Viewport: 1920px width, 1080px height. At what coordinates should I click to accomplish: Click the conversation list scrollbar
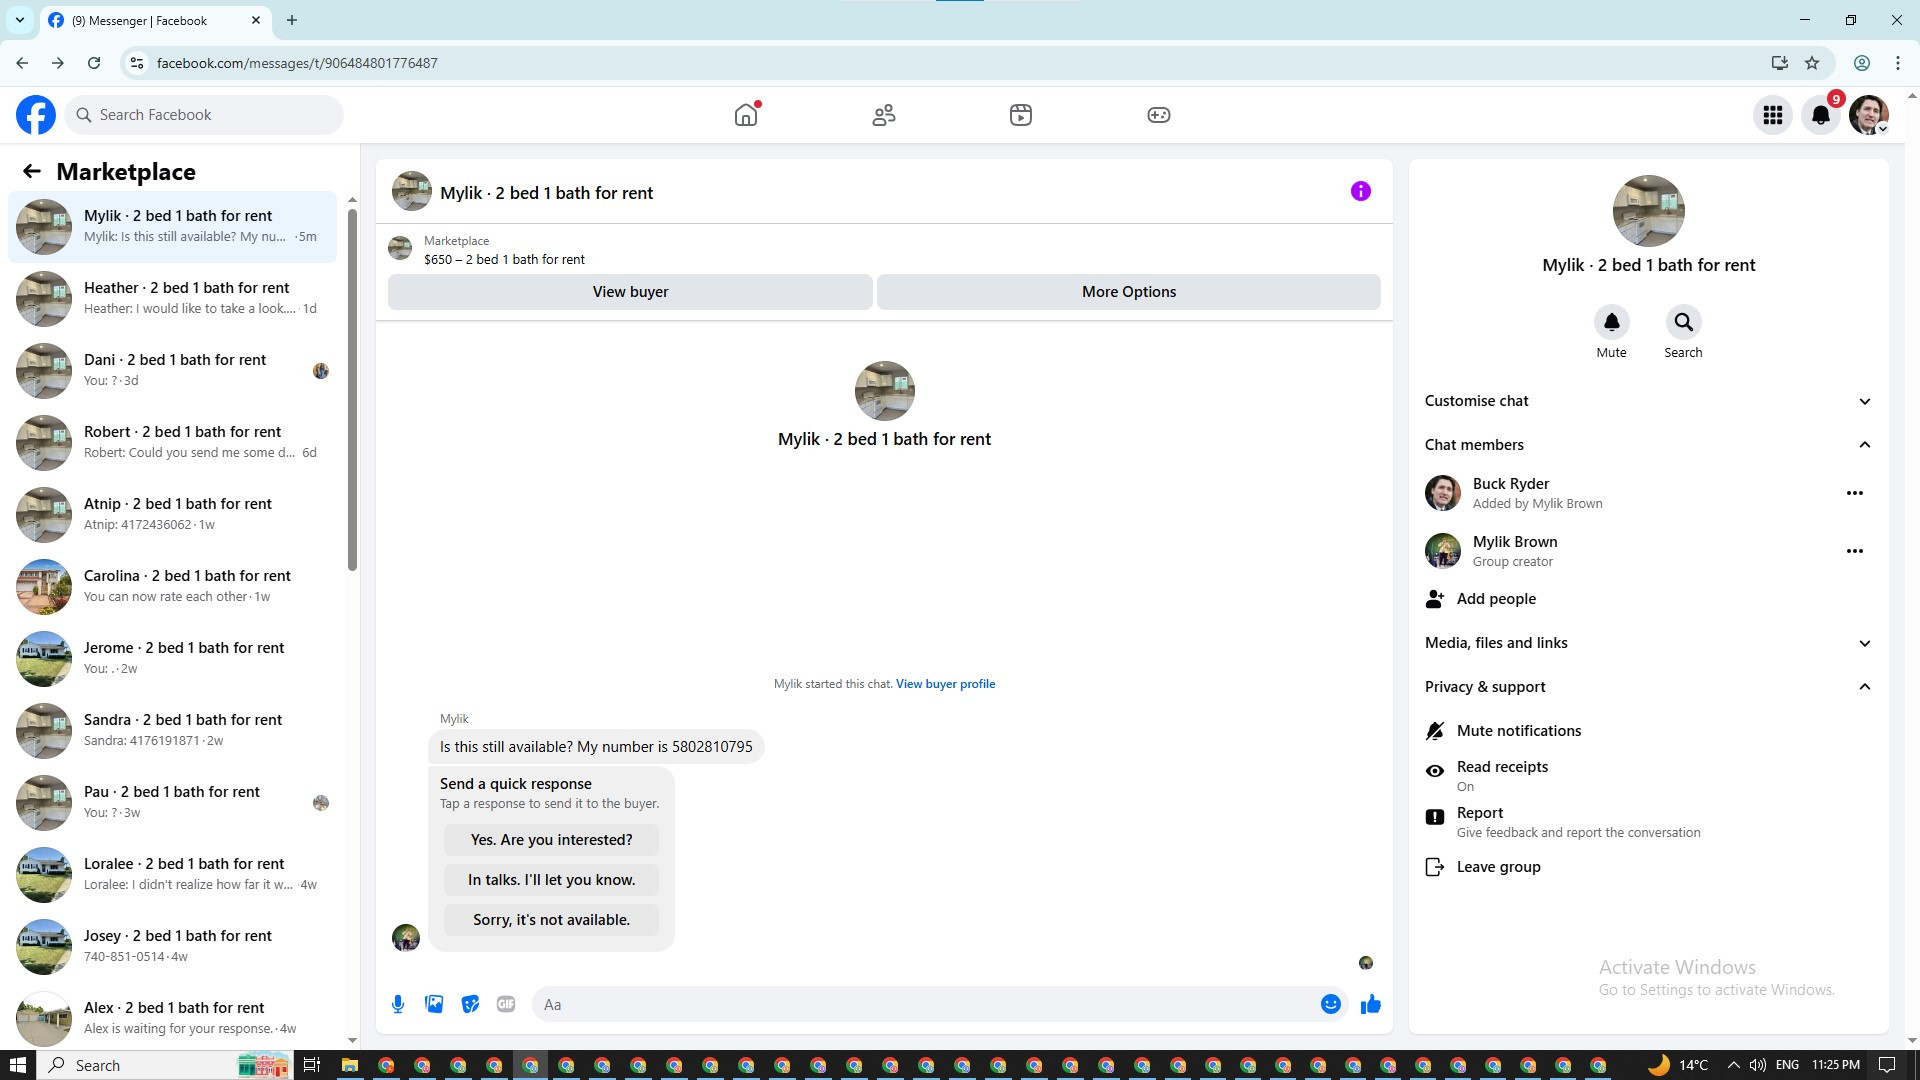click(352, 390)
